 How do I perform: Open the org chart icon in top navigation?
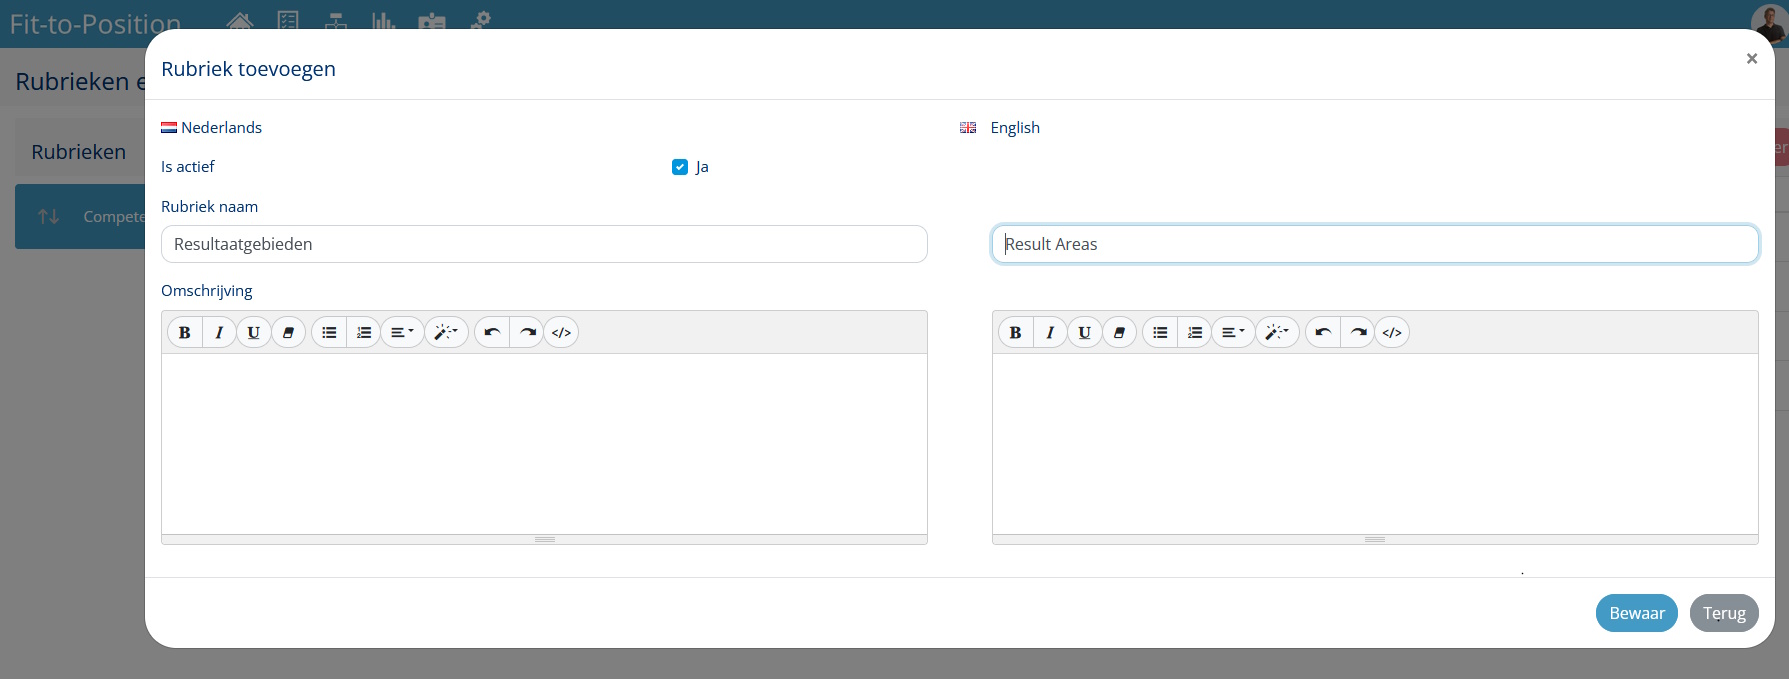click(x=336, y=20)
